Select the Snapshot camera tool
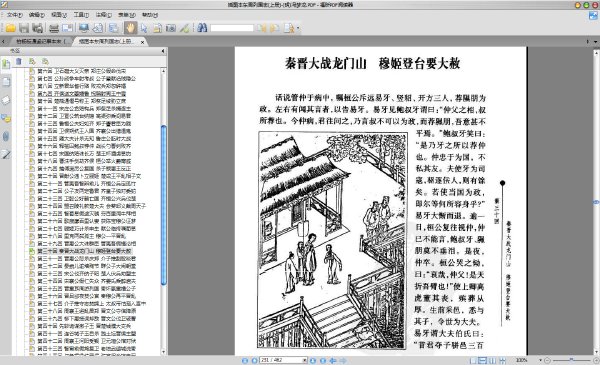600x365 pixels. (x=171, y=28)
